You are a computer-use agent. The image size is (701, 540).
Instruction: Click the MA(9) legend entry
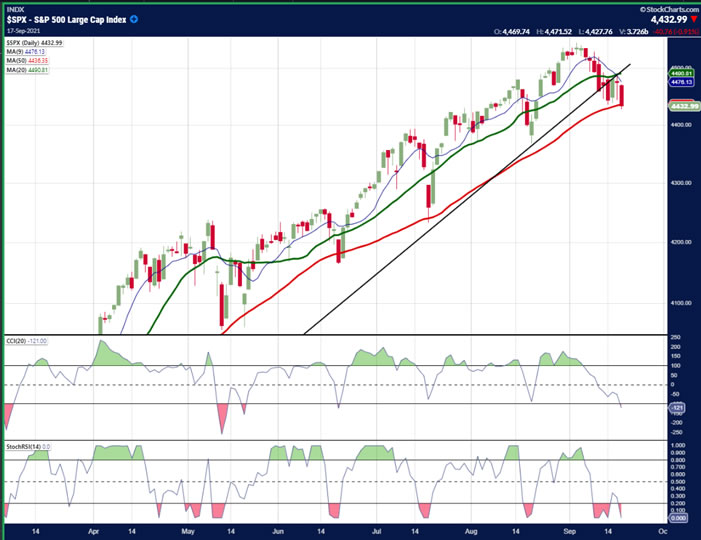point(25,52)
